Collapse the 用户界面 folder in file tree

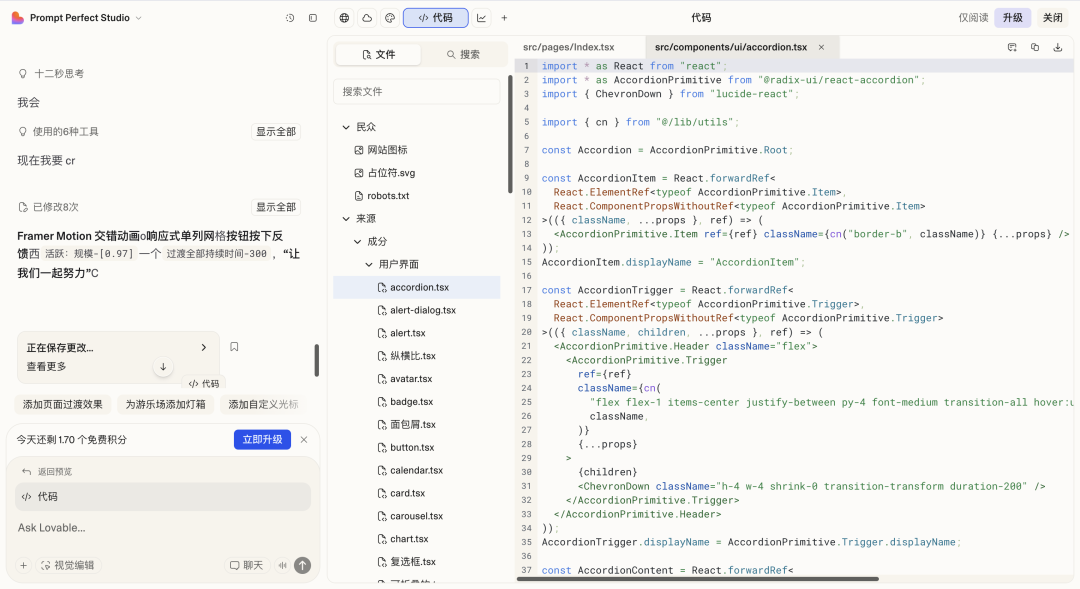click(369, 264)
